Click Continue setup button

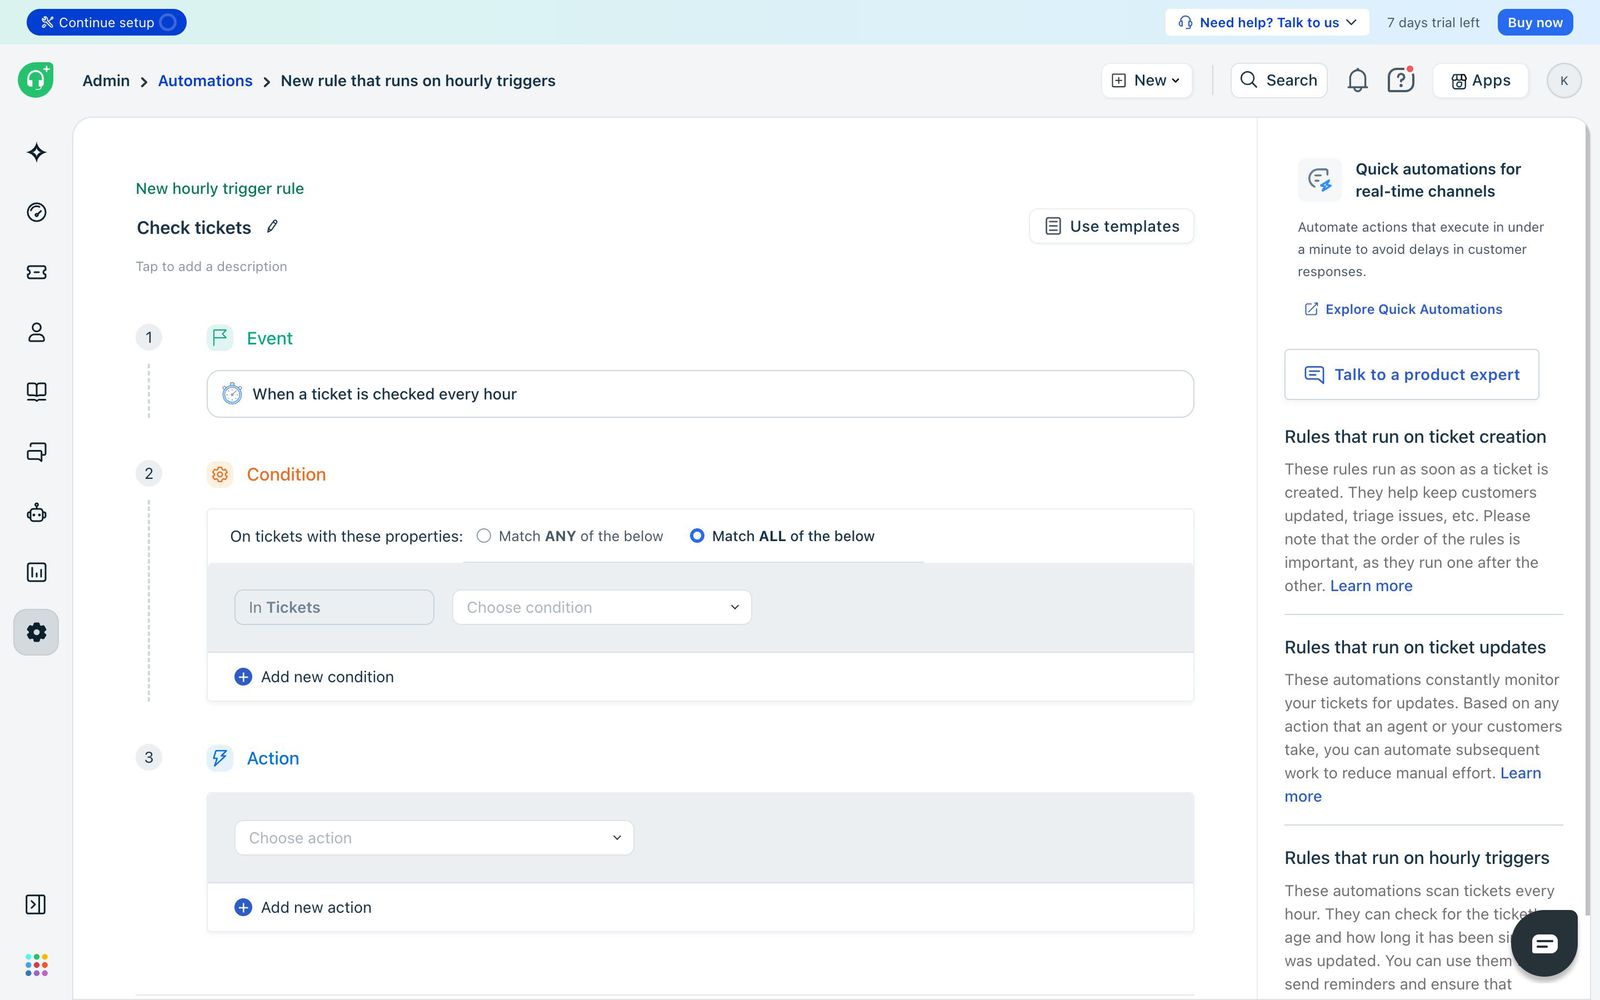[106, 22]
